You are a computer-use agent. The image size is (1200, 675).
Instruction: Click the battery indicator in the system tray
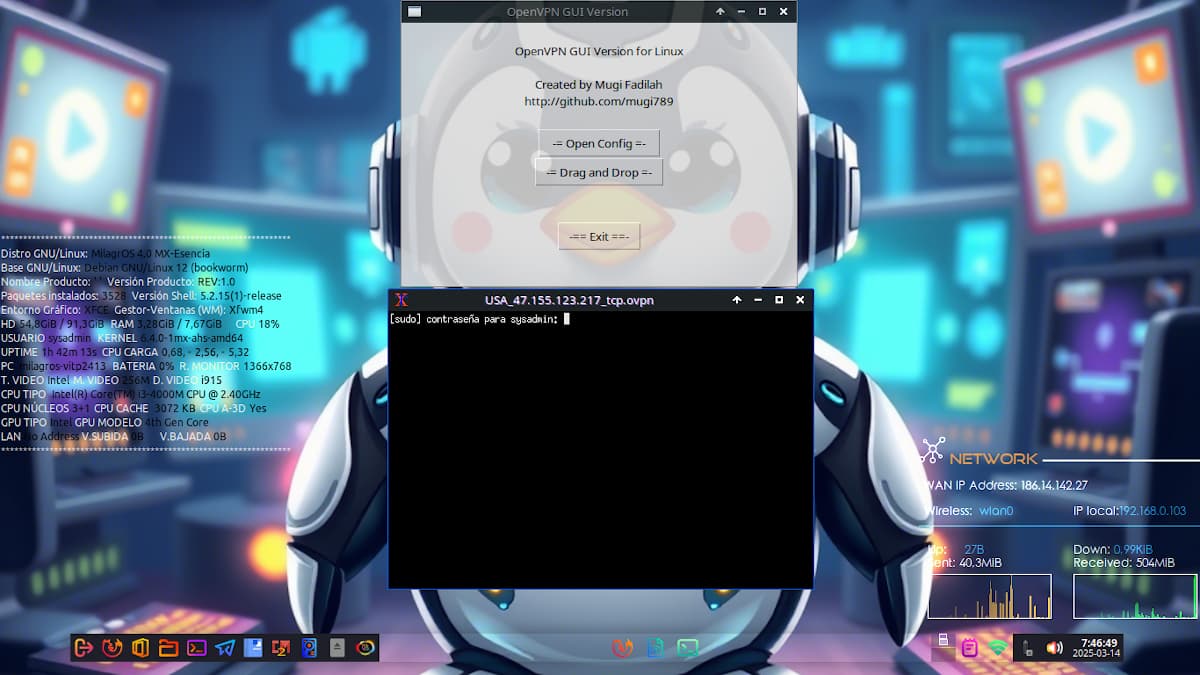point(1026,648)
